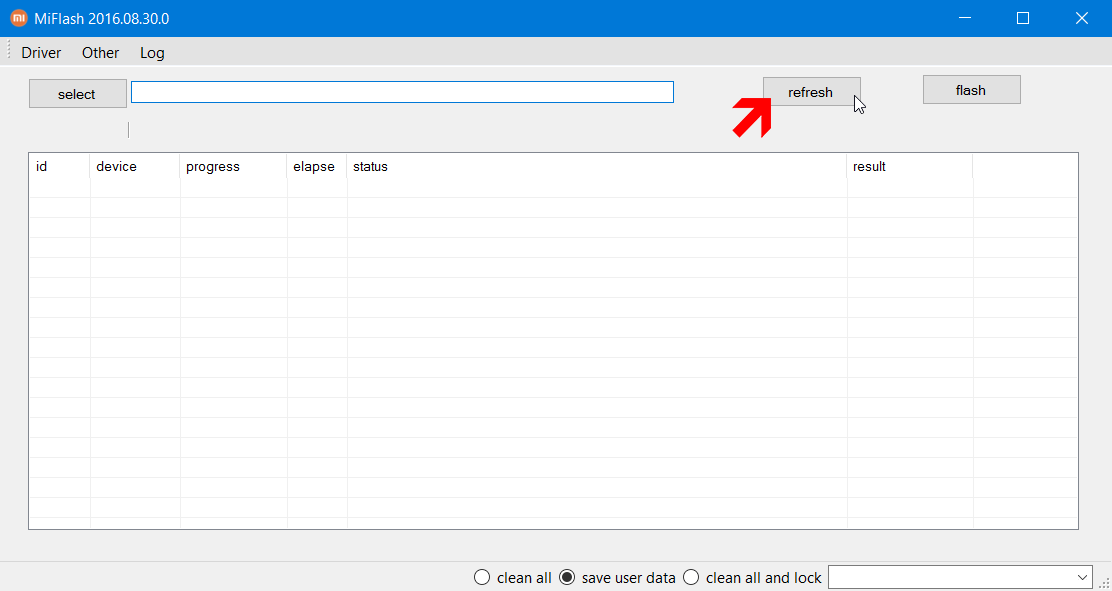The width and height of the screenshot is (1112, 591).
Task: Click the result column header
Action: click(909, 167)
